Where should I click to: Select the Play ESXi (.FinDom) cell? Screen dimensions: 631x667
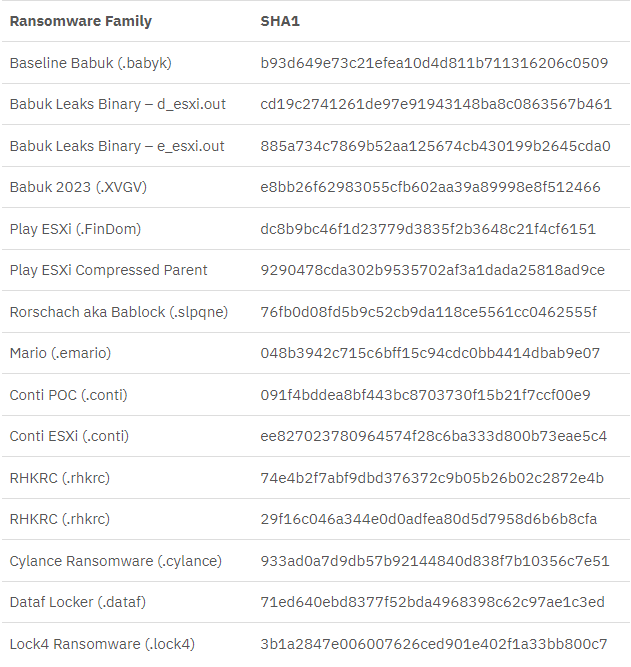[75, 229]
